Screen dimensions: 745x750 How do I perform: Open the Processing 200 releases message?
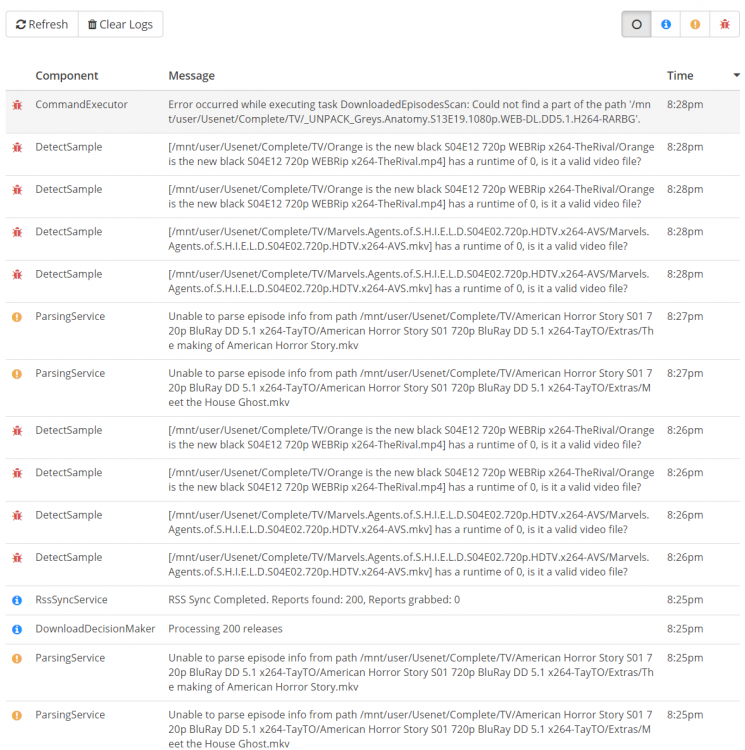point(225,629)
